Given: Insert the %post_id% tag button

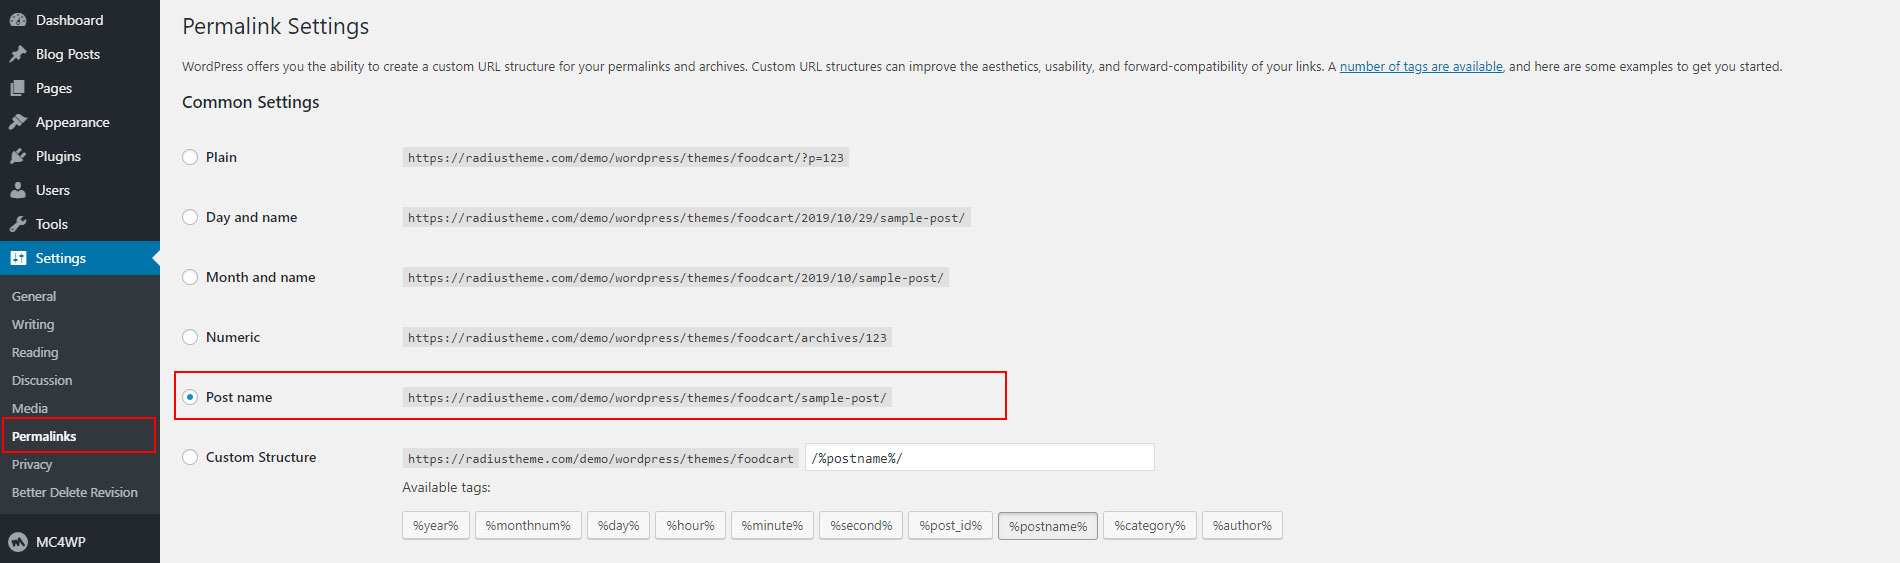Looking at the screenshot, I should click(x=950, y=525).
